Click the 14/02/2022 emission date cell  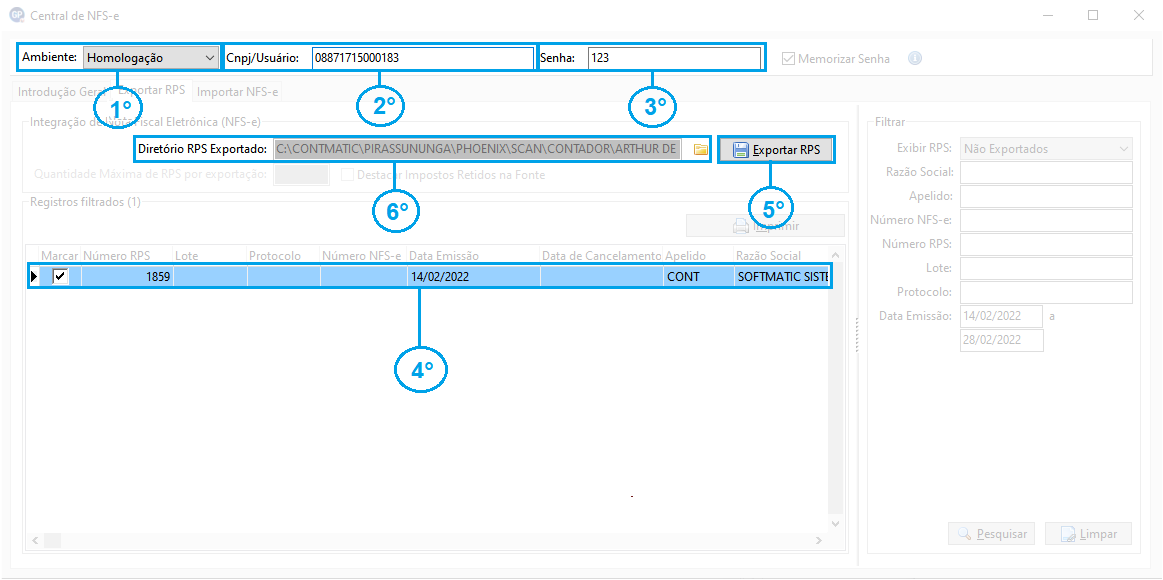473,277
